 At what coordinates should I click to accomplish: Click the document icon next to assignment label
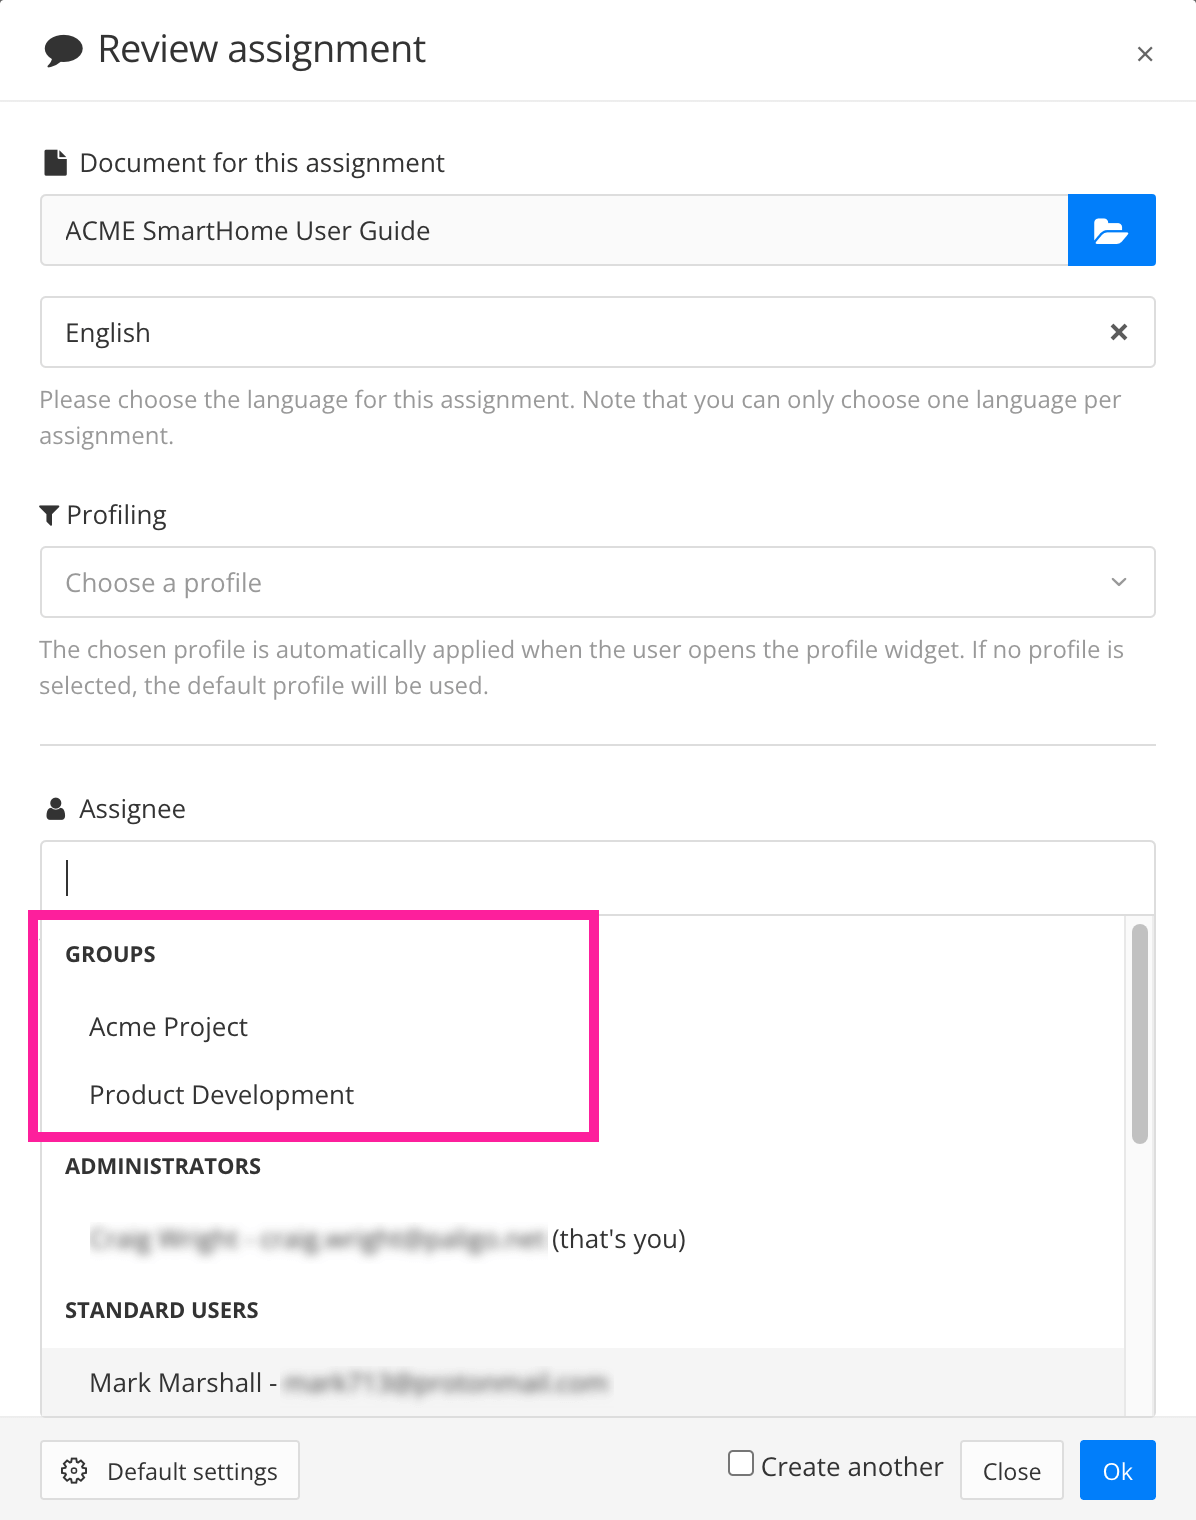(x=54, y=161)
